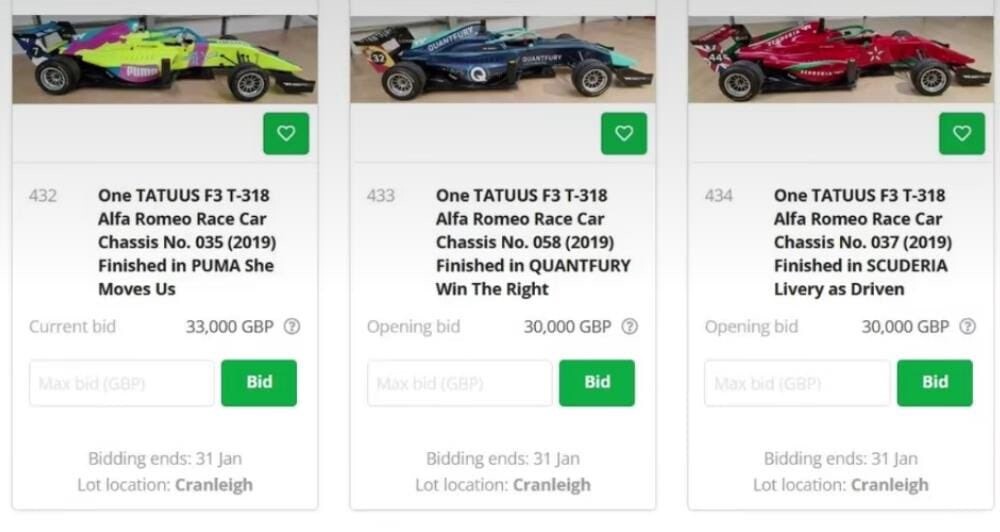Screen dimensions: 1000x532
Task: Open bid help icon for lot 434
Action: 967,327
